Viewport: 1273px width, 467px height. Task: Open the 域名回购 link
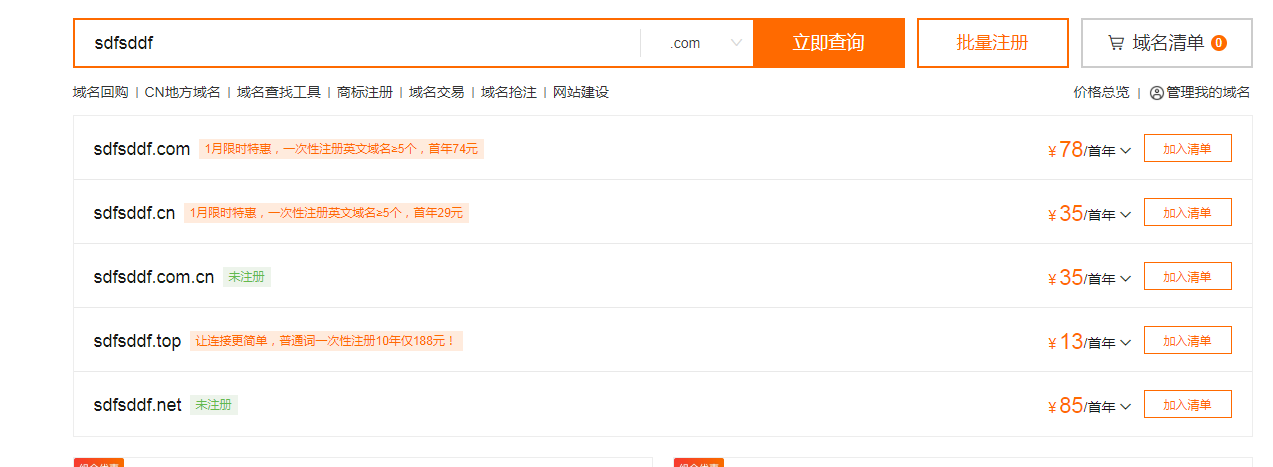tap(100, 92)
